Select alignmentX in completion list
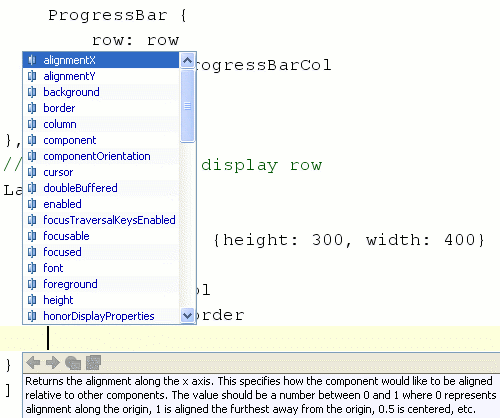The height and width of the screenshot is (418, 500). [101, 60]
